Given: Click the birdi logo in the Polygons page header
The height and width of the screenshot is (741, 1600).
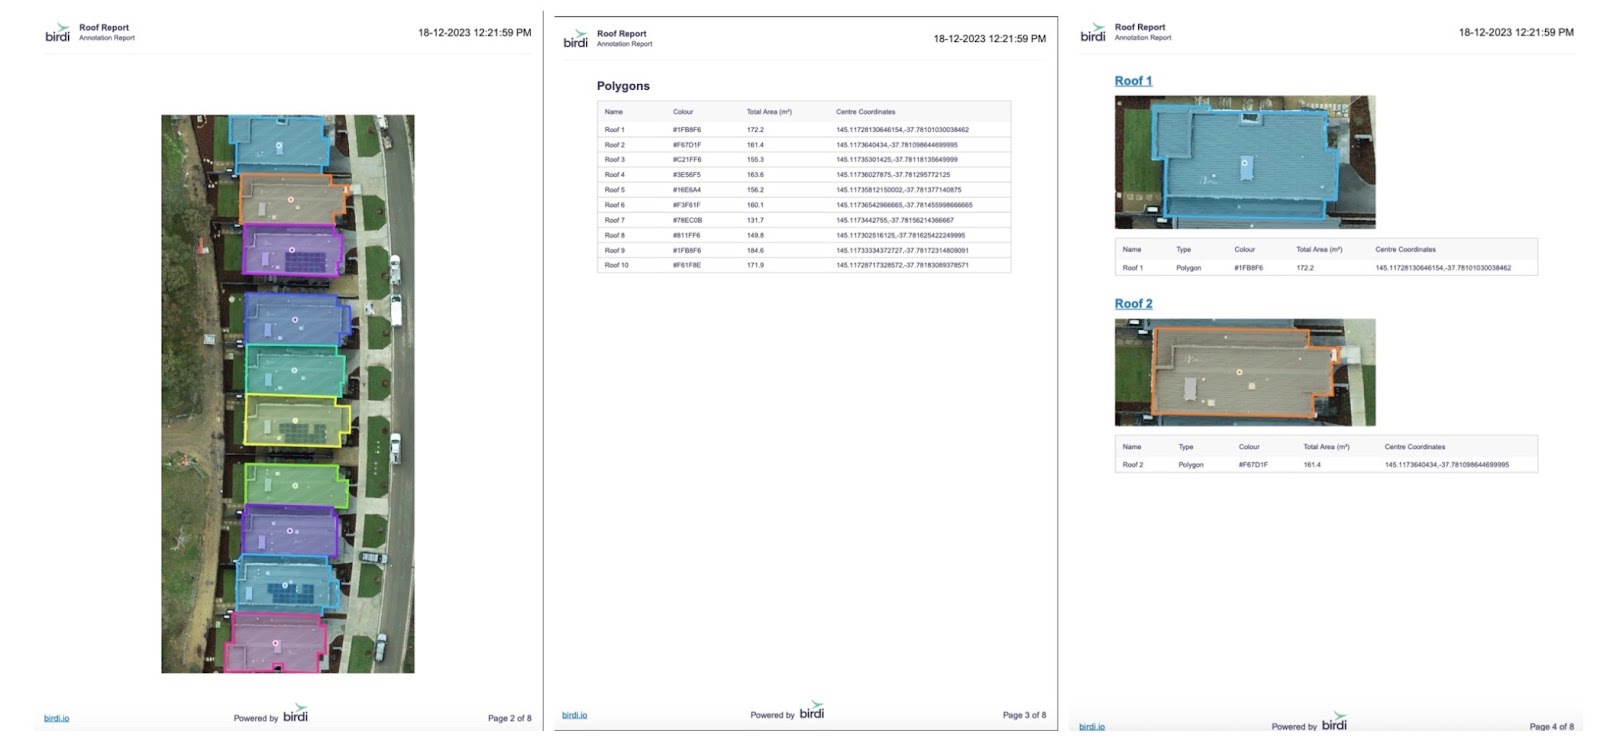Looking at the screenshot, I should pos(576,39).
